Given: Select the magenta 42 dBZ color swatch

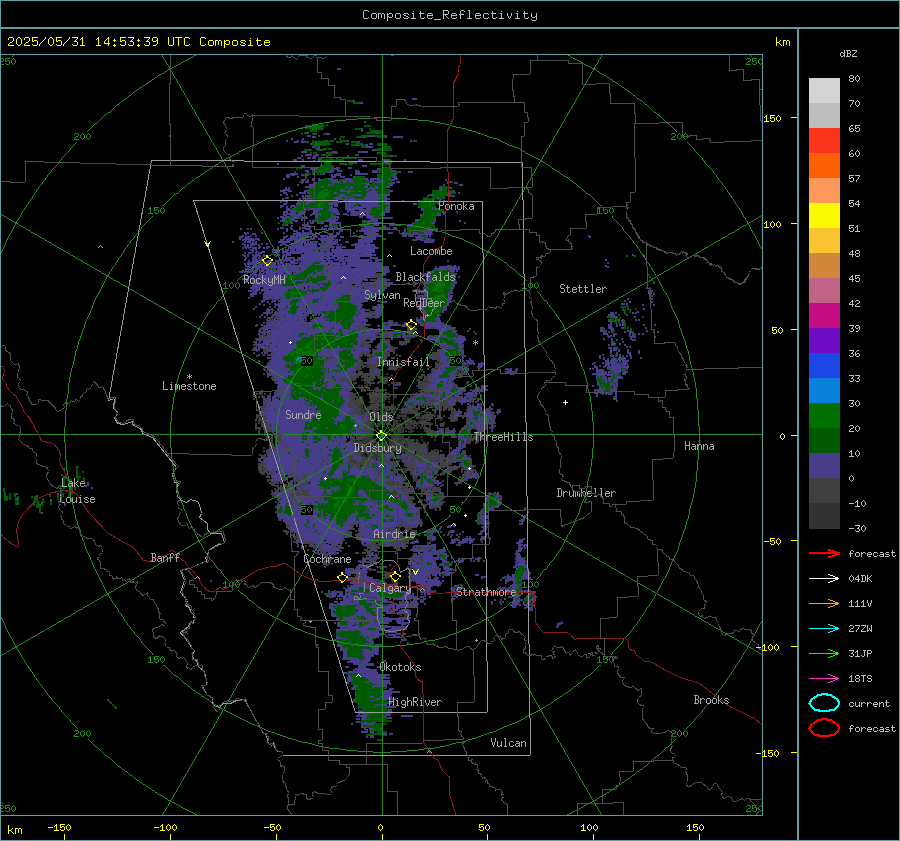Looking at the screenshot, I should 824,315.
